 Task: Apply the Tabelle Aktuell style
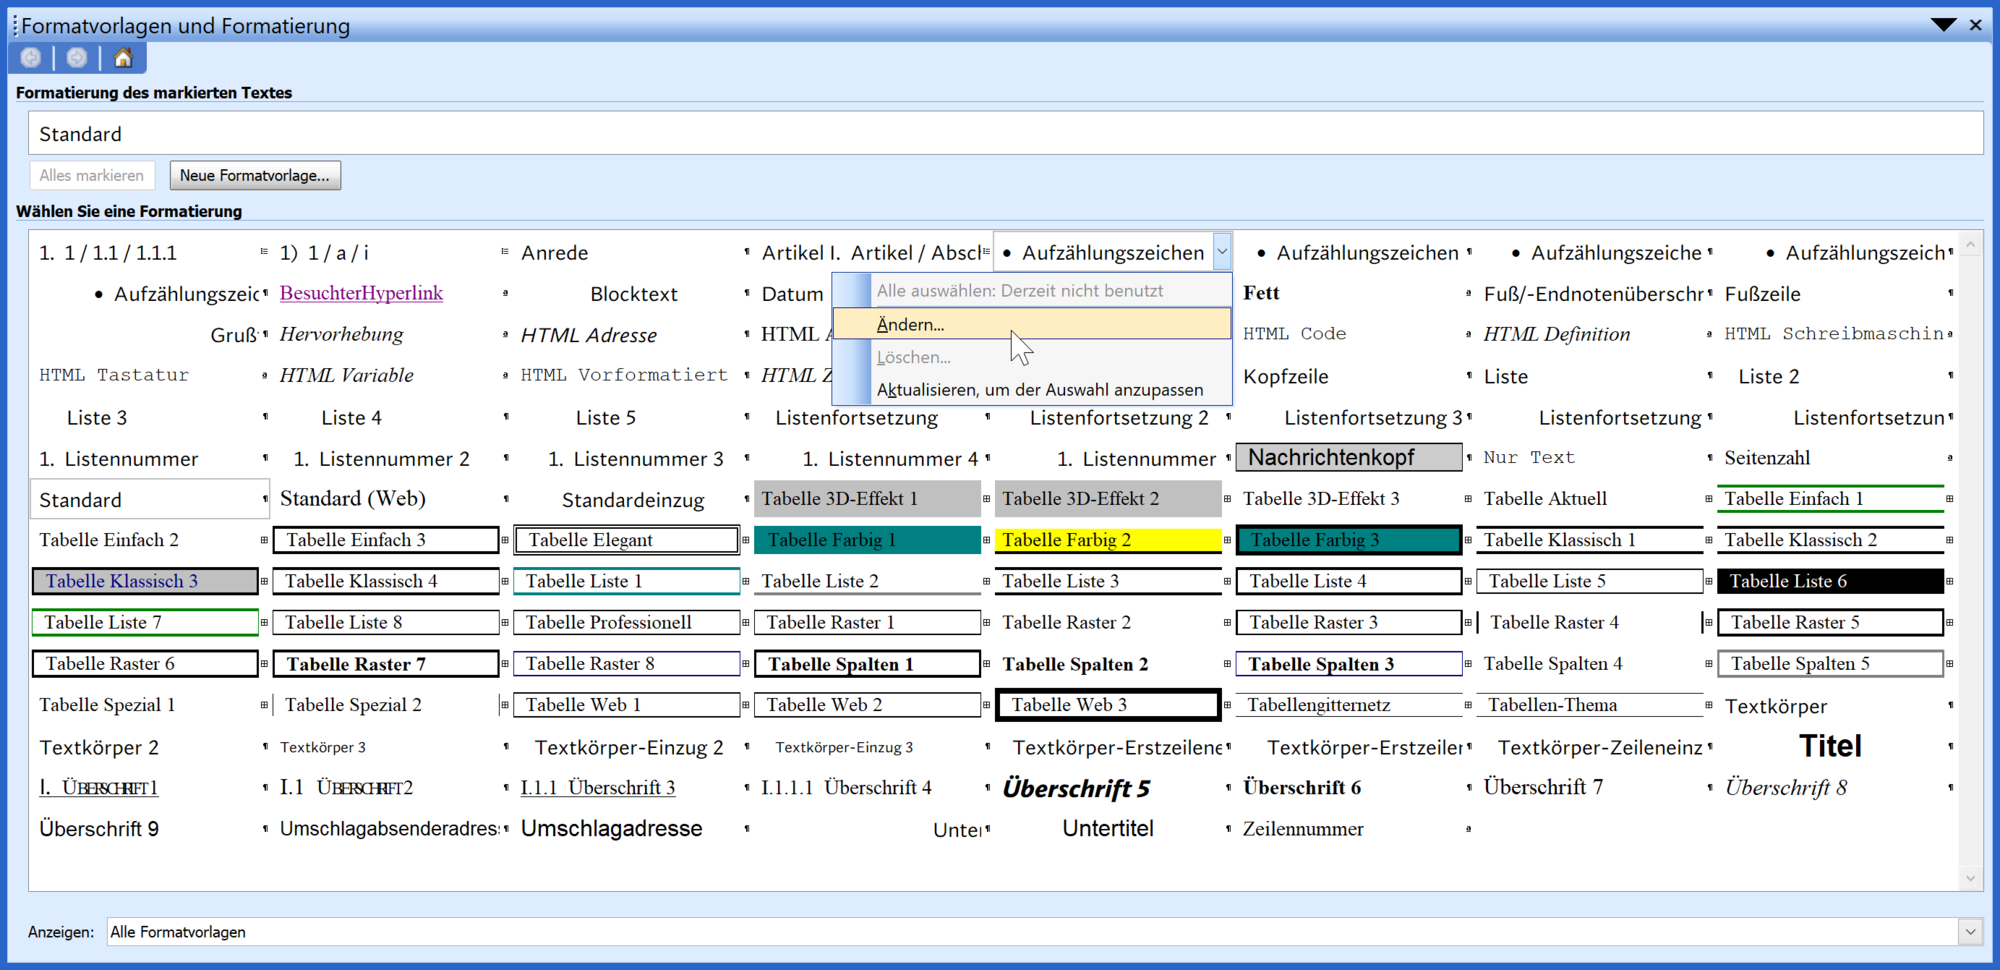coord(1545,498)
